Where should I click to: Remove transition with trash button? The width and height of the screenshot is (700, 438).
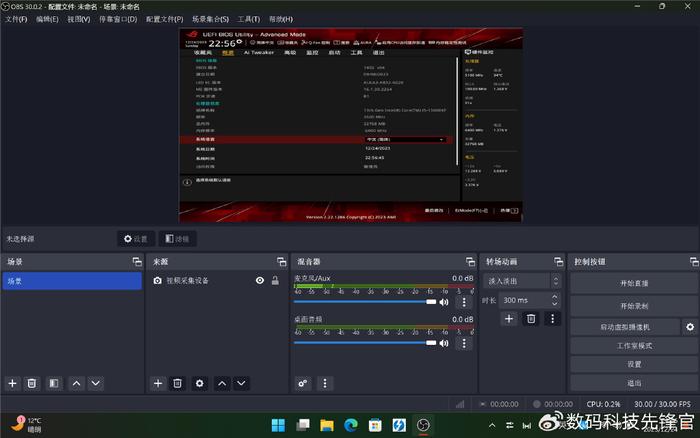531,319
